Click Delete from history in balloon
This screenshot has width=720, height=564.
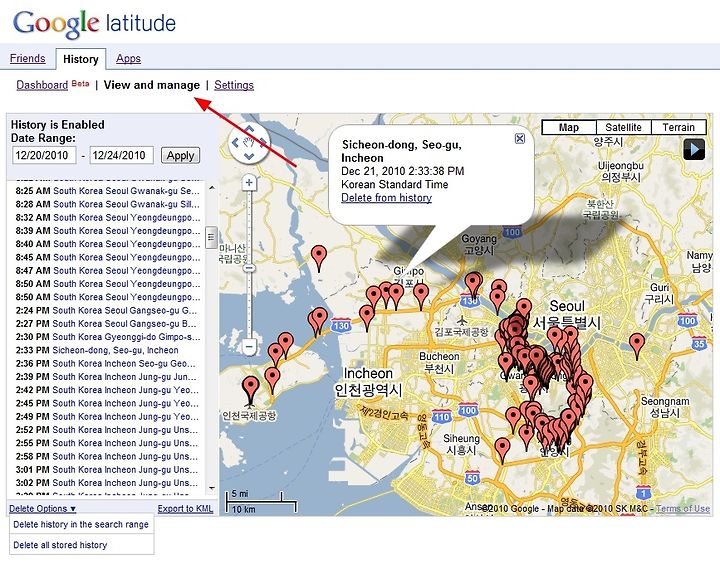tap(386, 197)
